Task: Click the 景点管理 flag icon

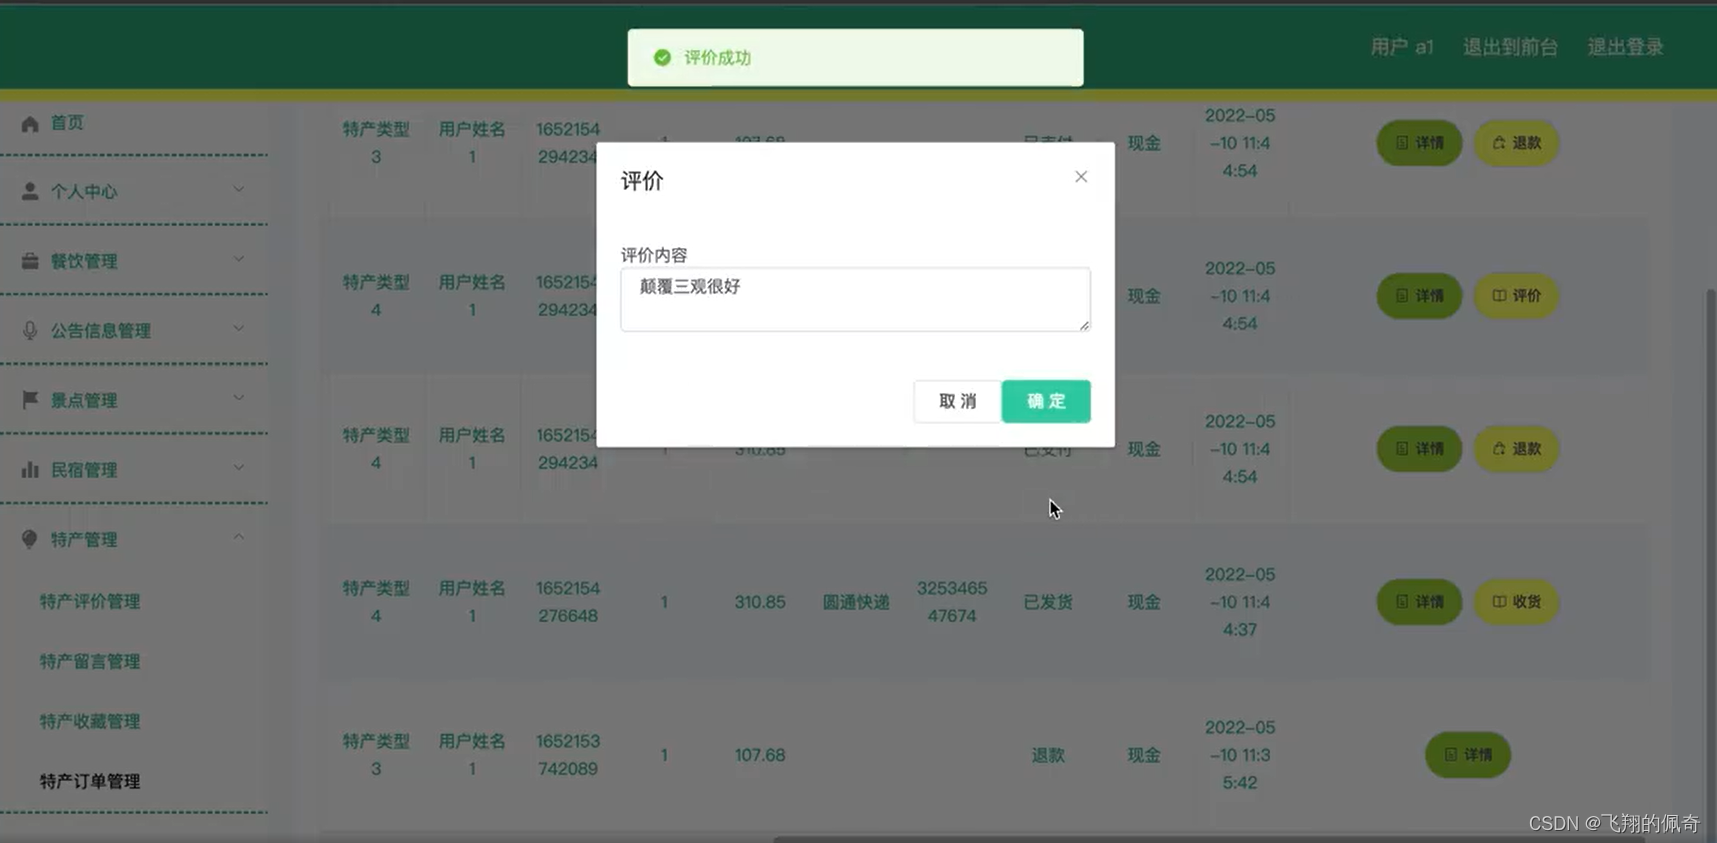Action: tap(30, 400)
